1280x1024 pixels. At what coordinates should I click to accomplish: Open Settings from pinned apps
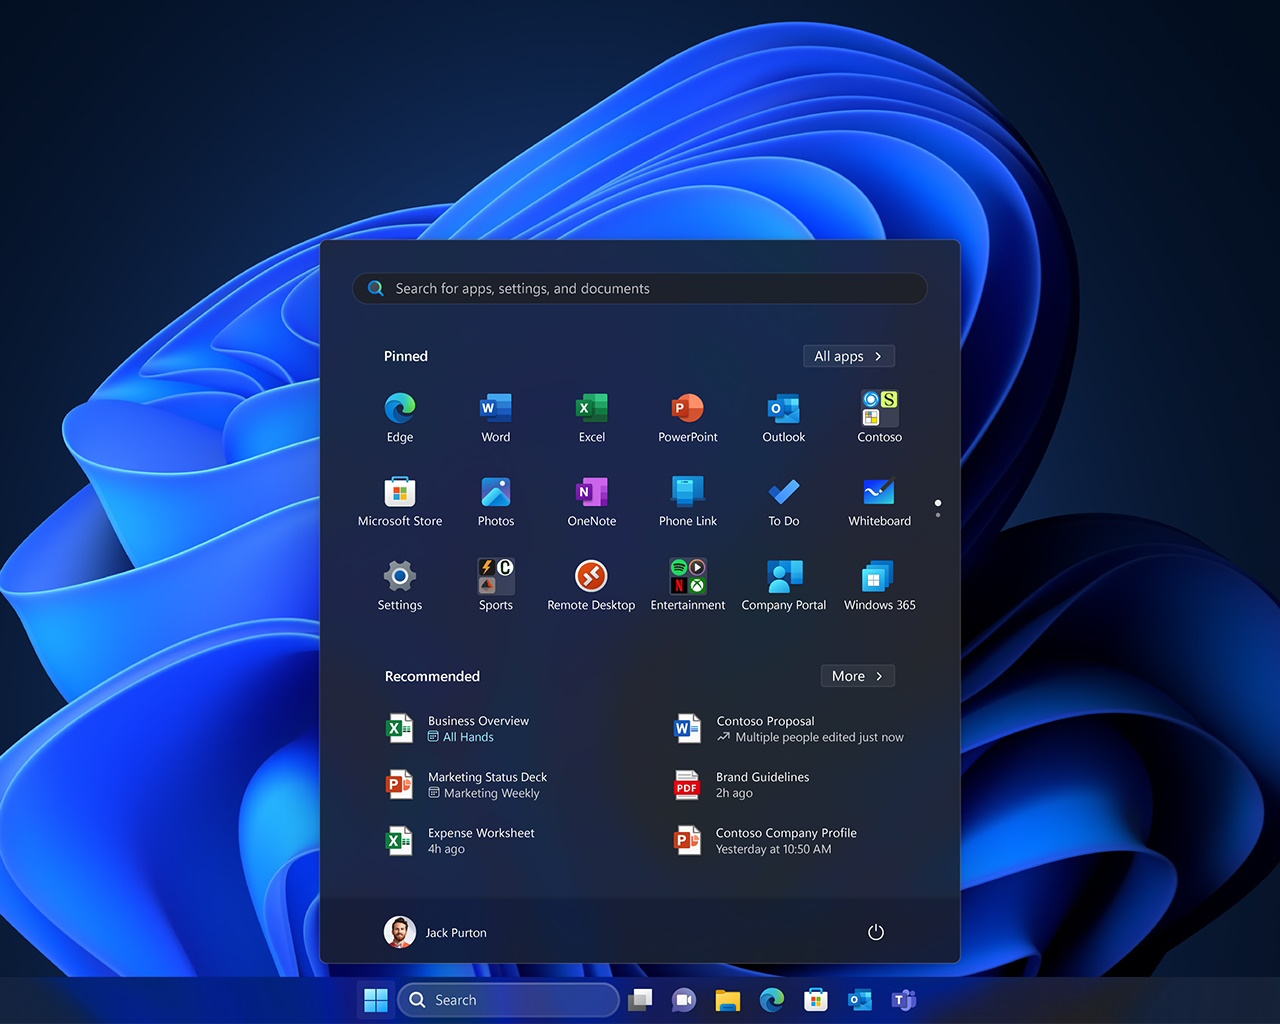[400, 585]
